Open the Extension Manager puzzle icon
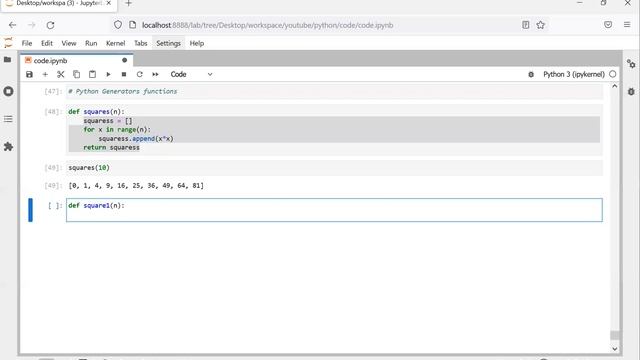 [8, 147]
